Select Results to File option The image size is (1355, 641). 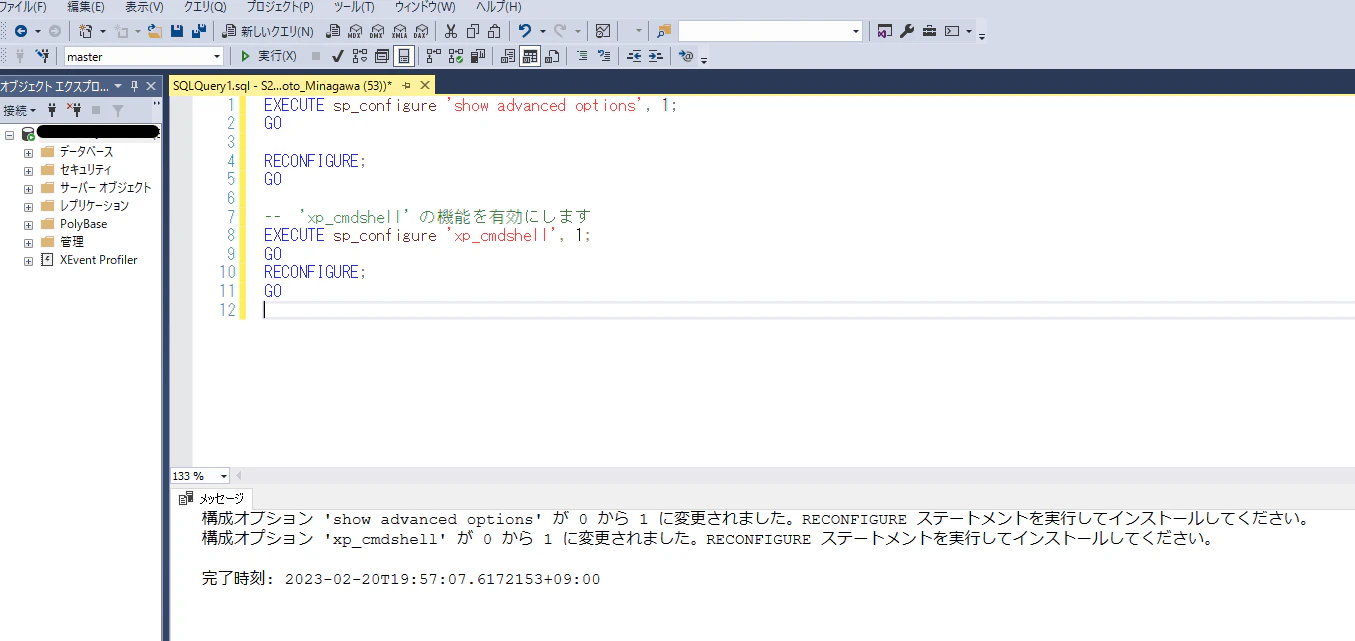point(551,56)
